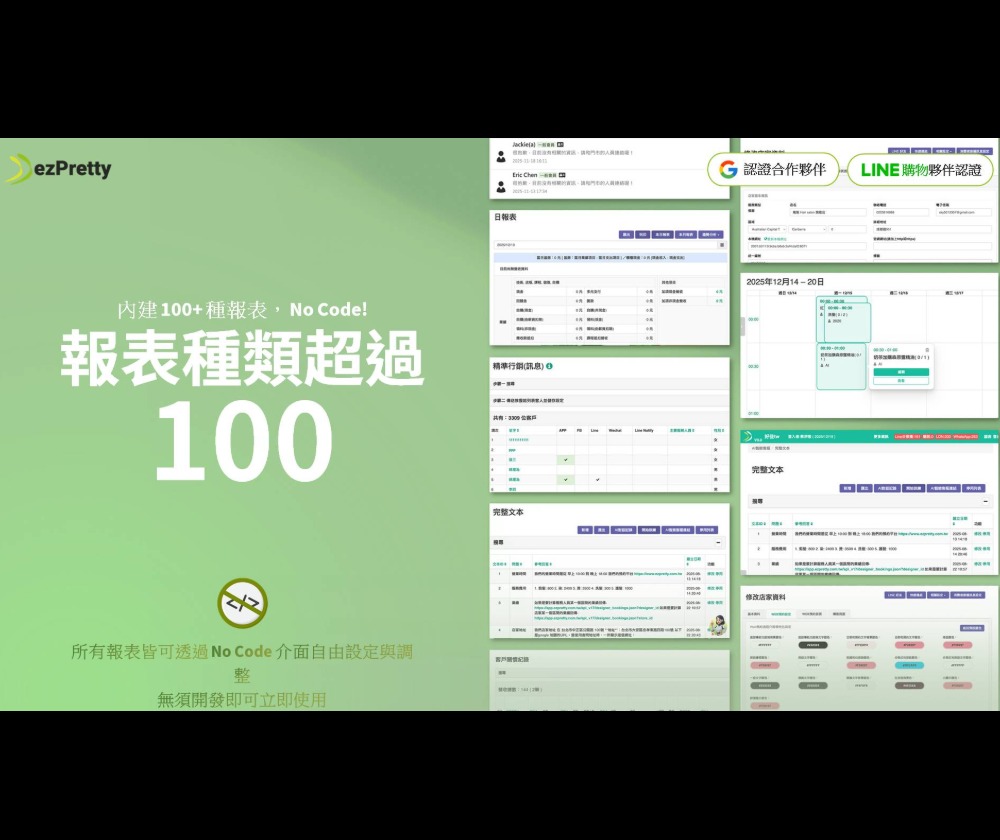Pick the cyan color swatch in 修改店家資料

pos(909,665)
